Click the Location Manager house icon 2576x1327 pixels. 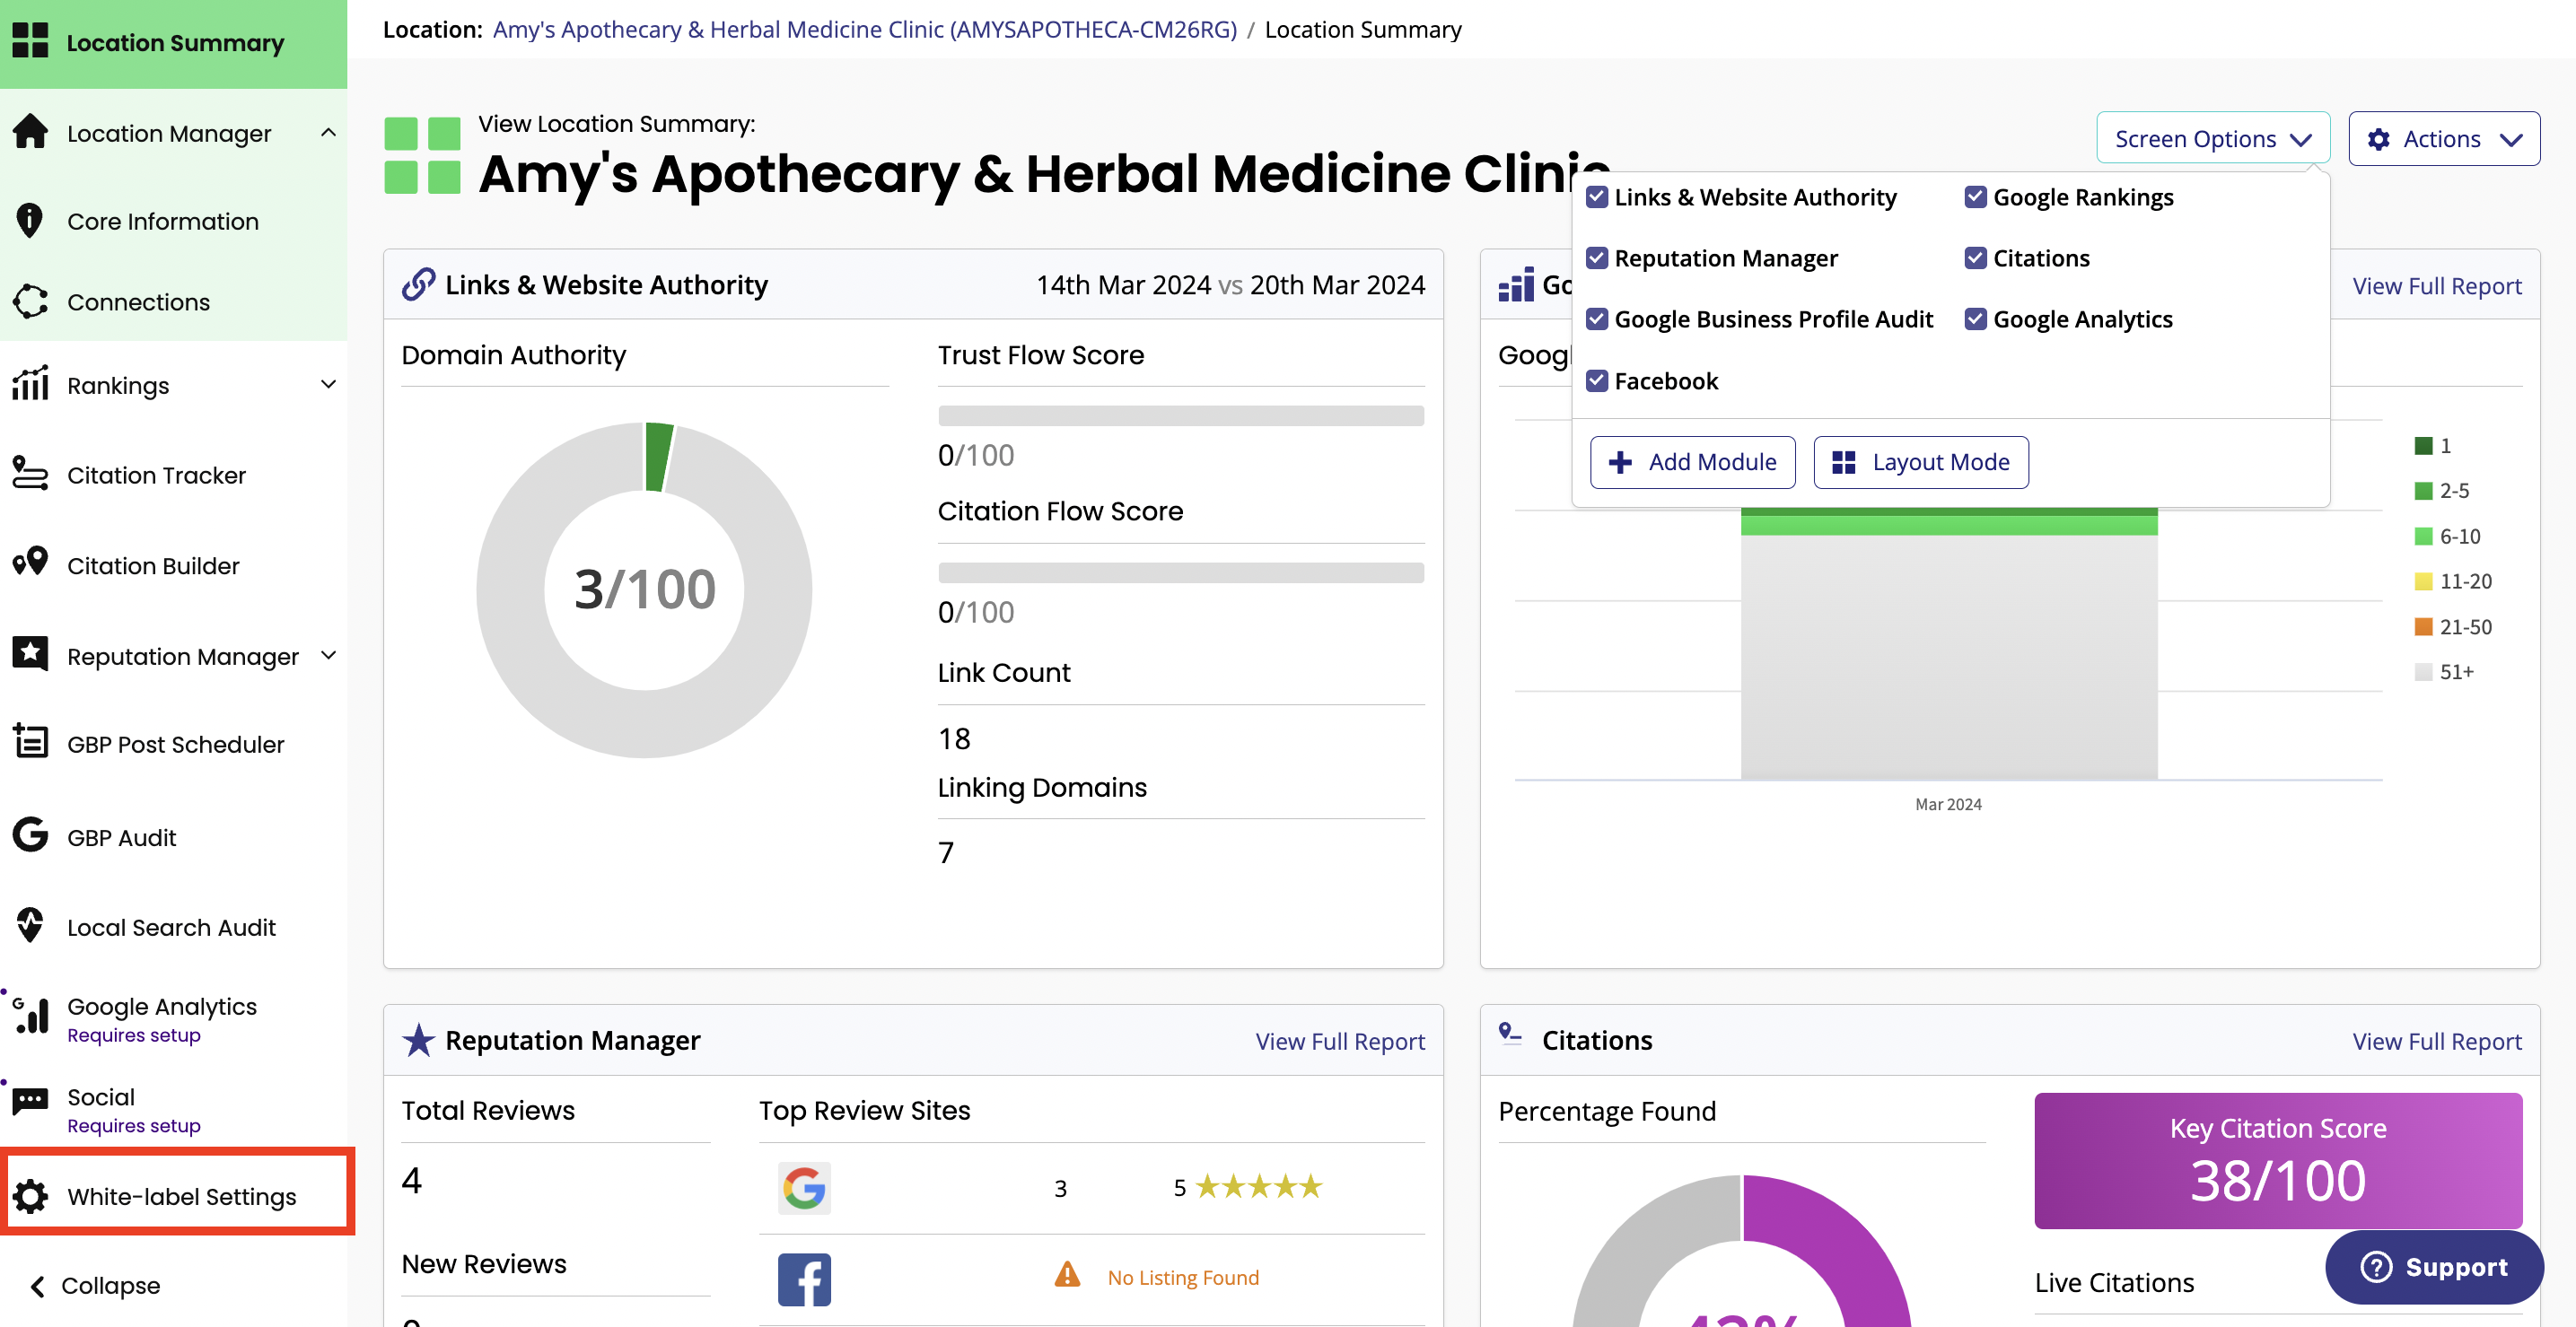point(30,132)
